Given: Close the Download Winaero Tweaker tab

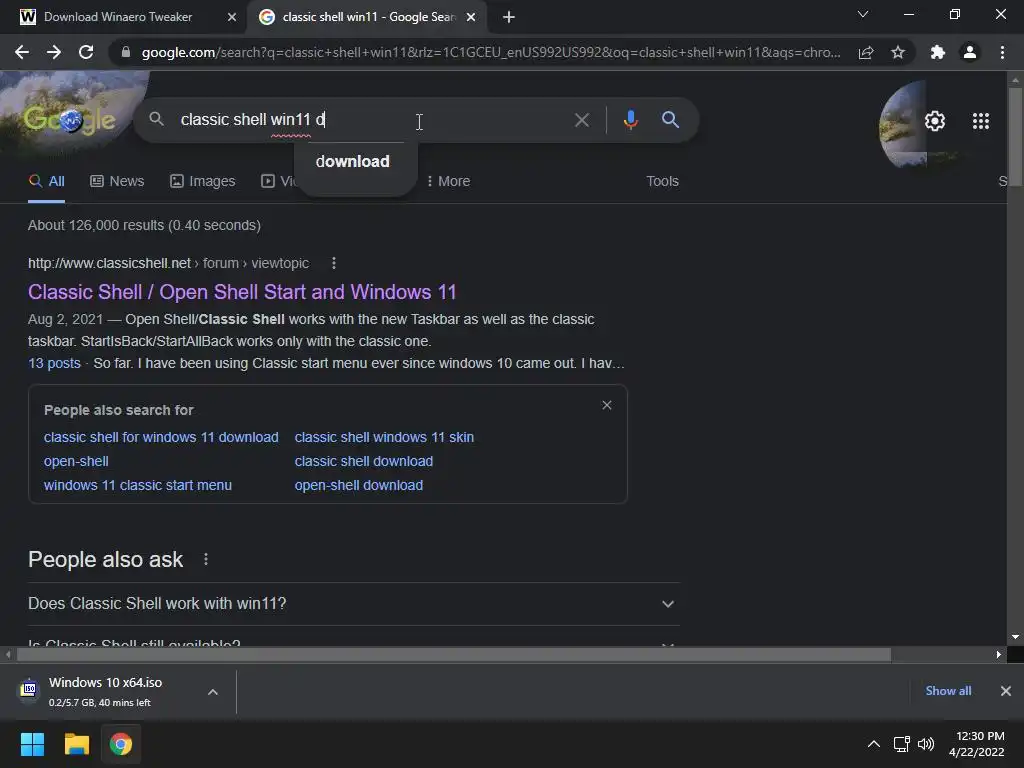Looking at the screenshot, I should pyautogui.click(x=232, y=17).
